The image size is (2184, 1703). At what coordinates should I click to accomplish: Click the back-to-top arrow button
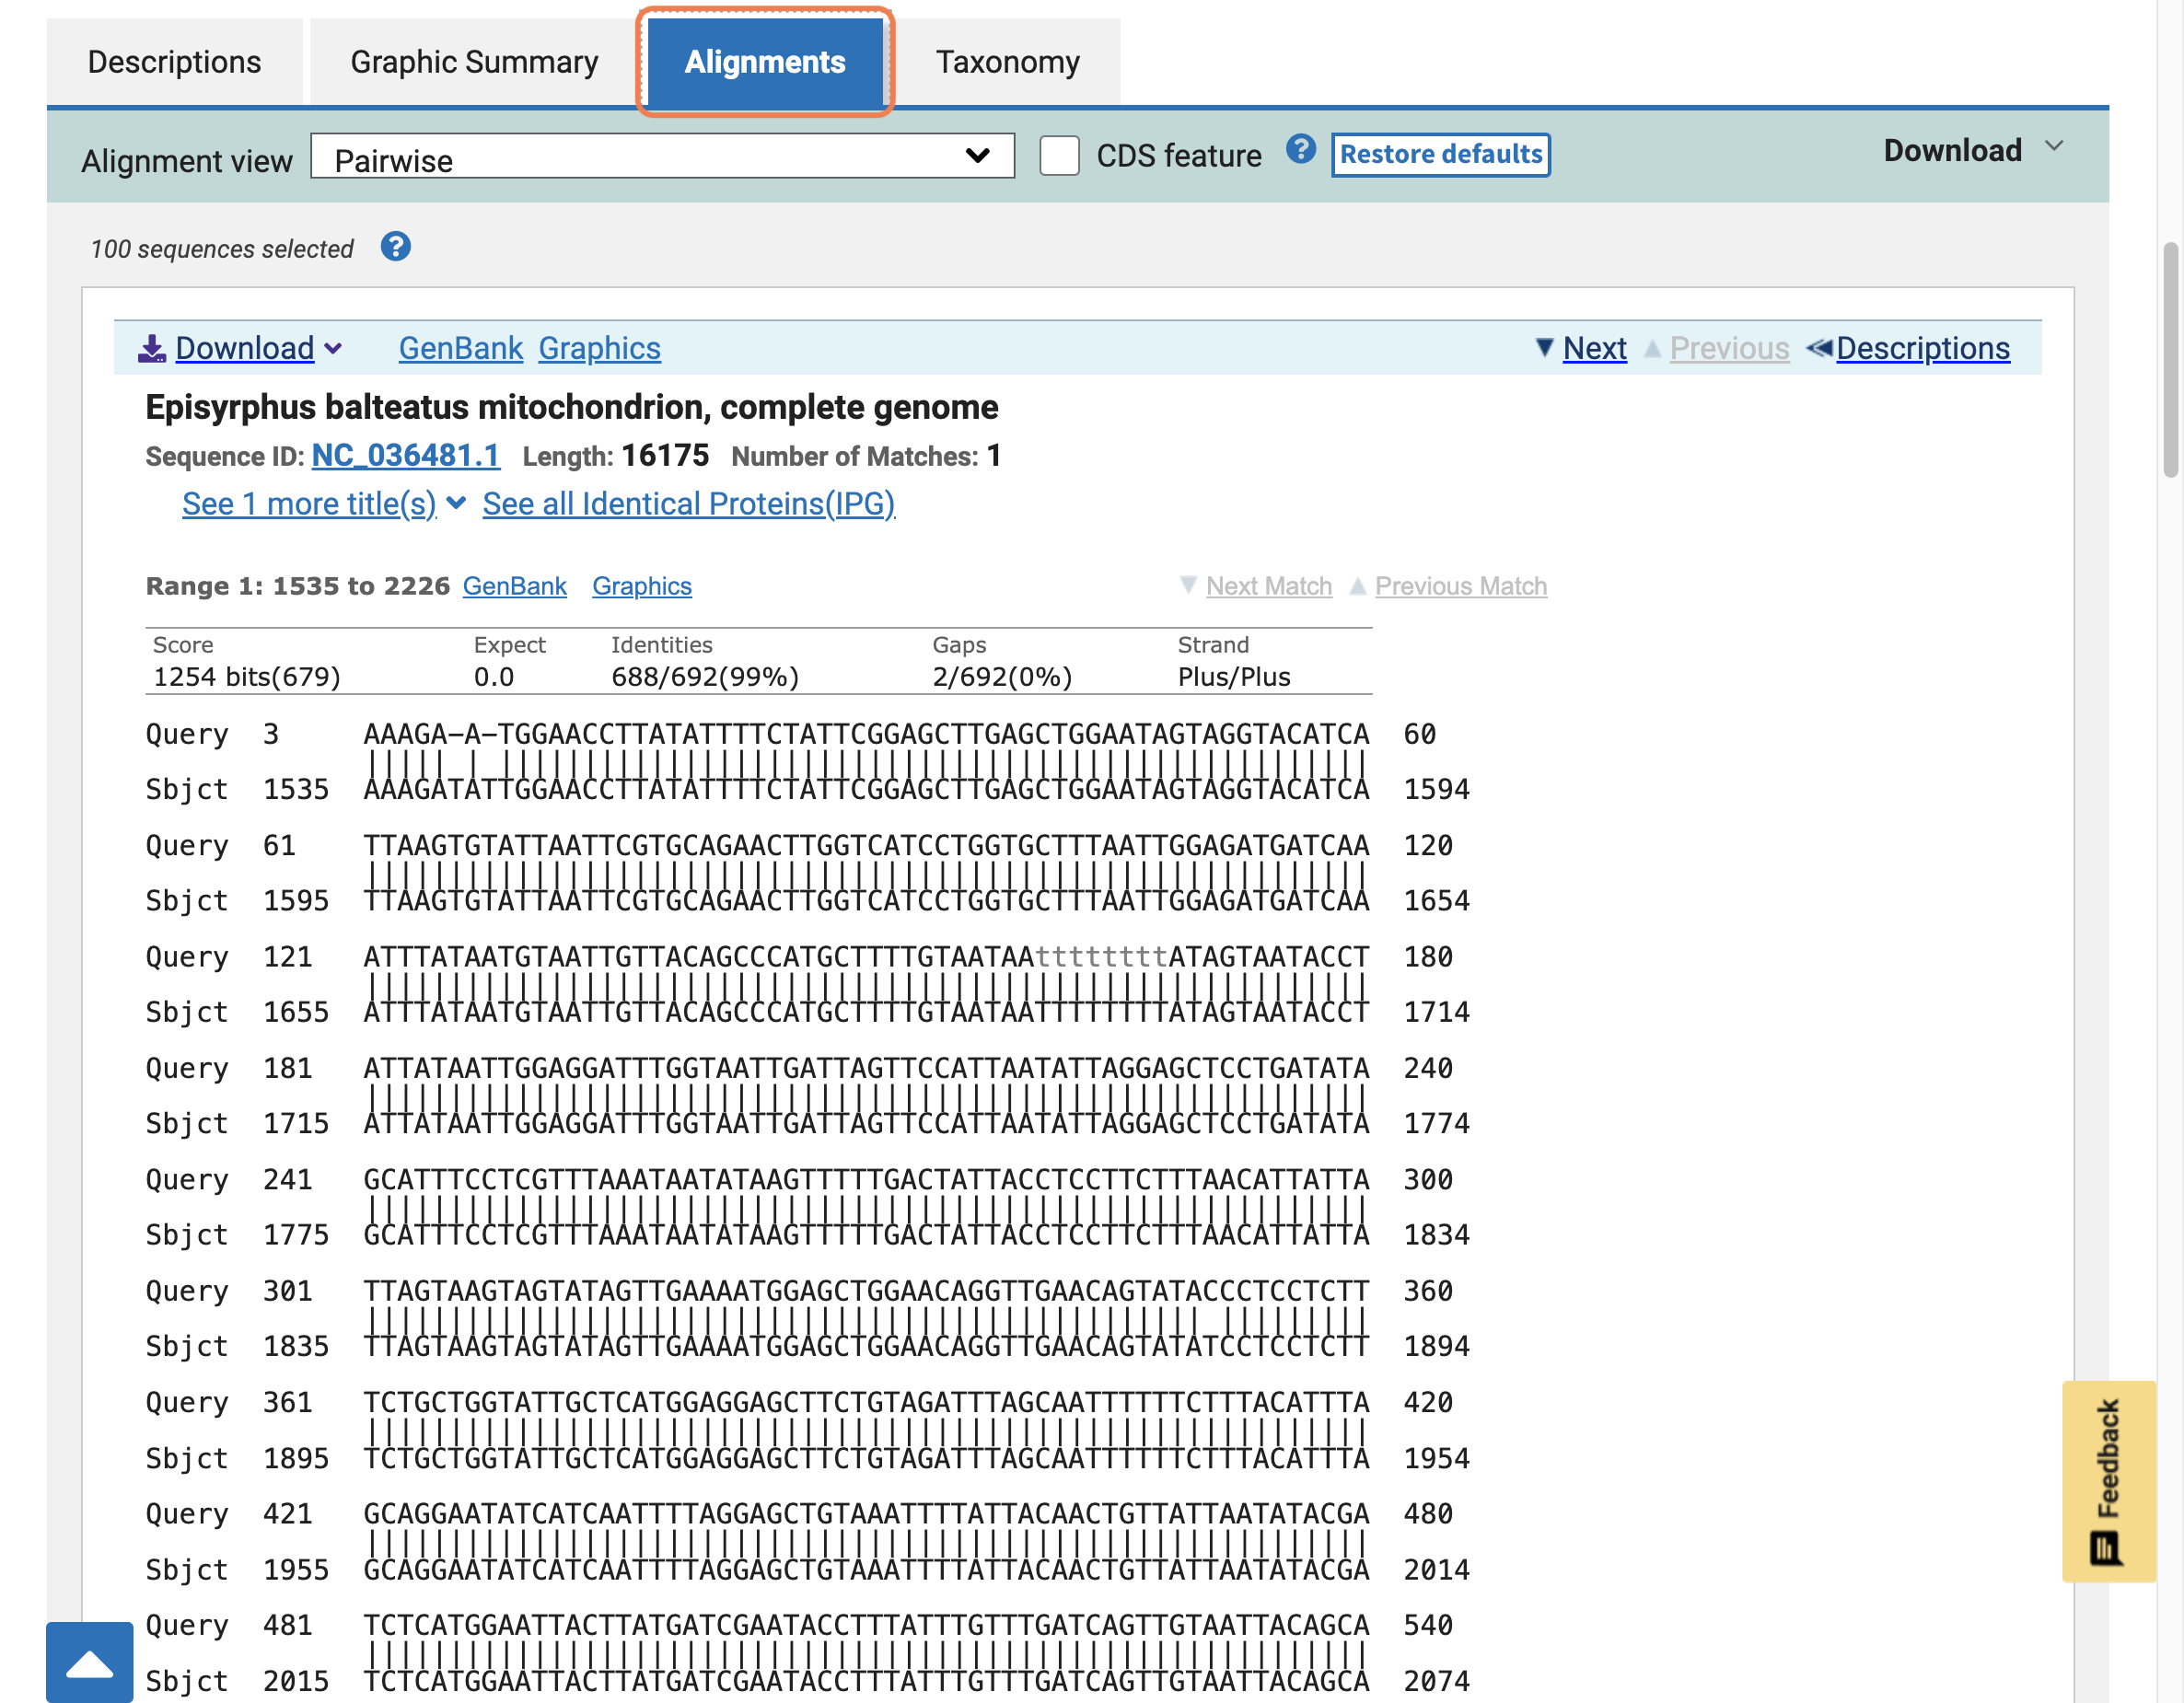(89, 1662)
